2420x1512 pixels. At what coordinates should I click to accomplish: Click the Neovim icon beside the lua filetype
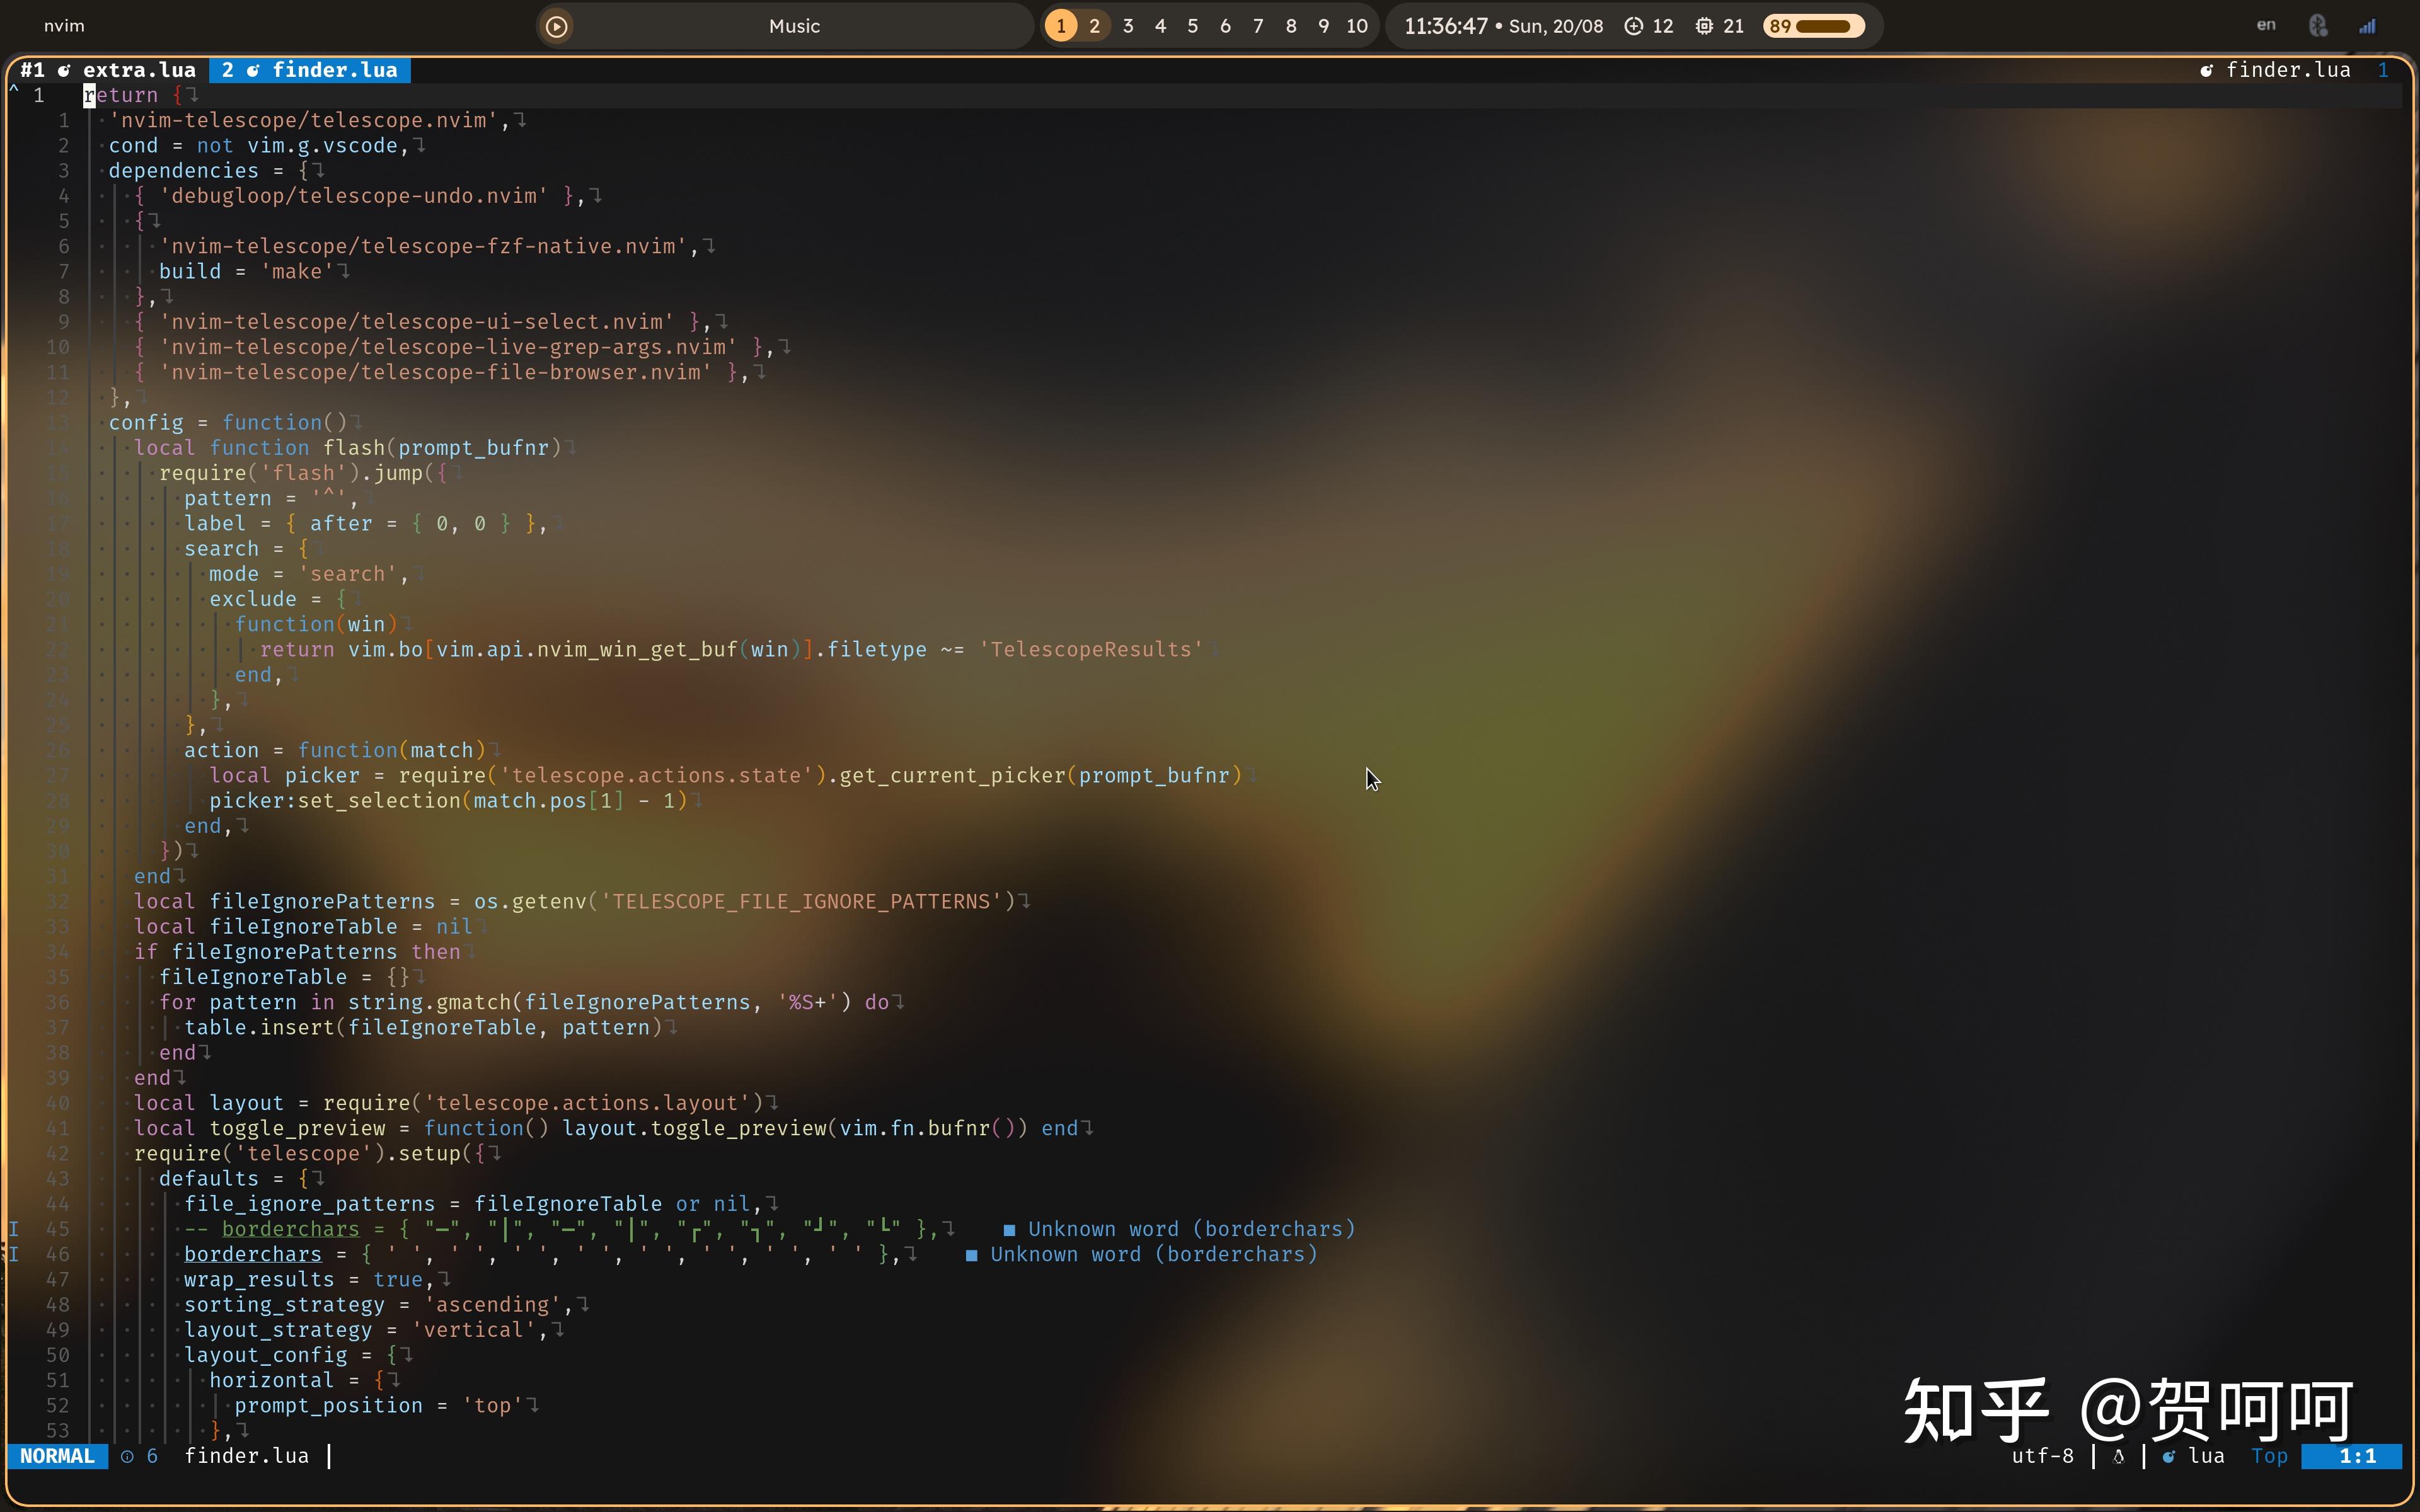2167,1457
